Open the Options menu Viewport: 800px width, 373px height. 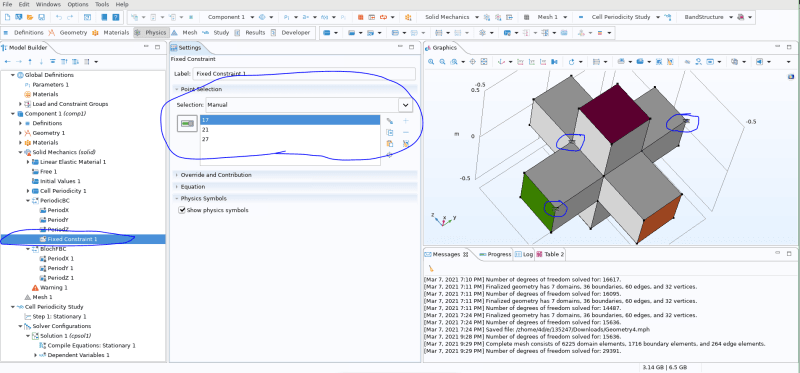[x=78, y=4]
